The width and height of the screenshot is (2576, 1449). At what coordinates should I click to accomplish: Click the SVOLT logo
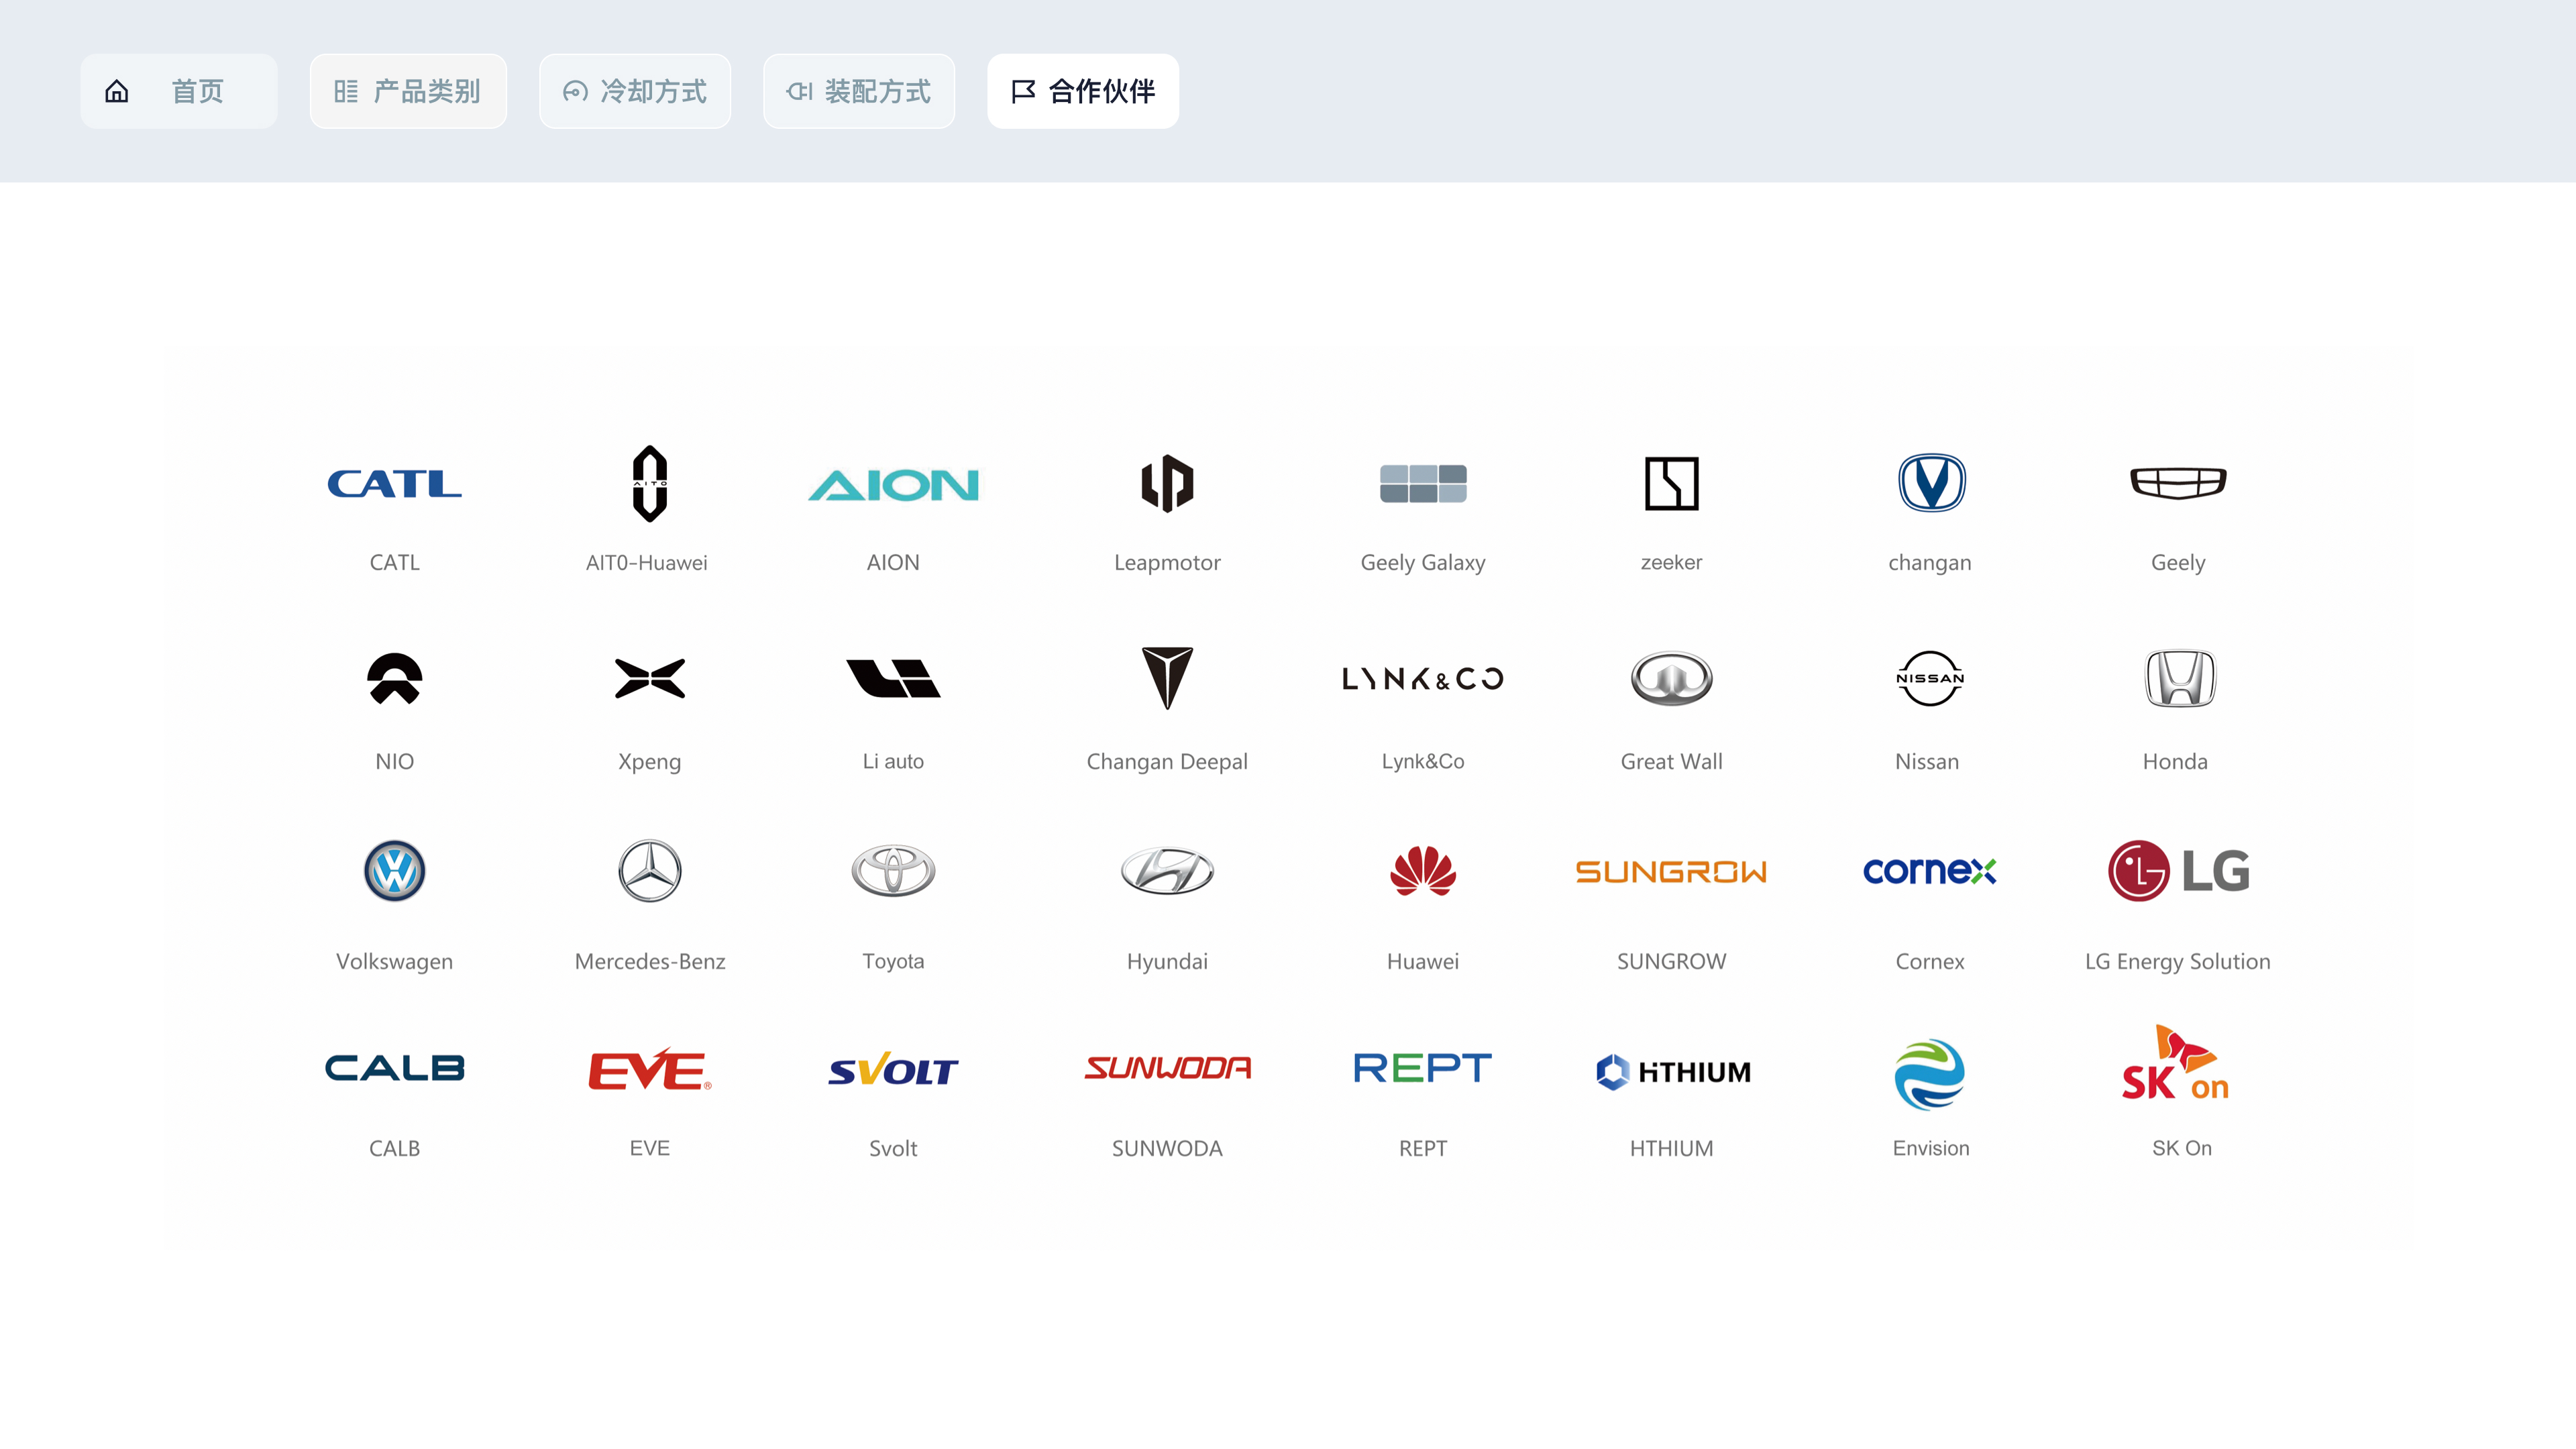(893, 1070)
